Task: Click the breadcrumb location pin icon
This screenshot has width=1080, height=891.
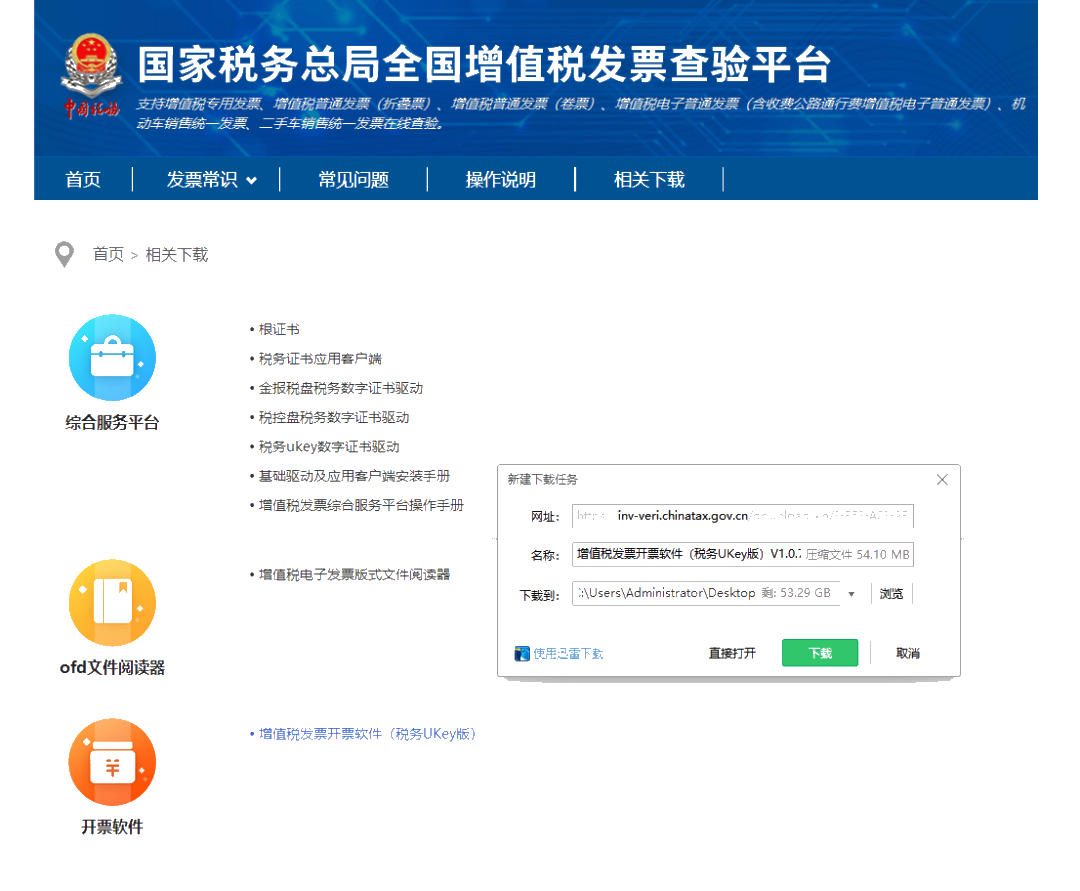Action: coord(65,254)
